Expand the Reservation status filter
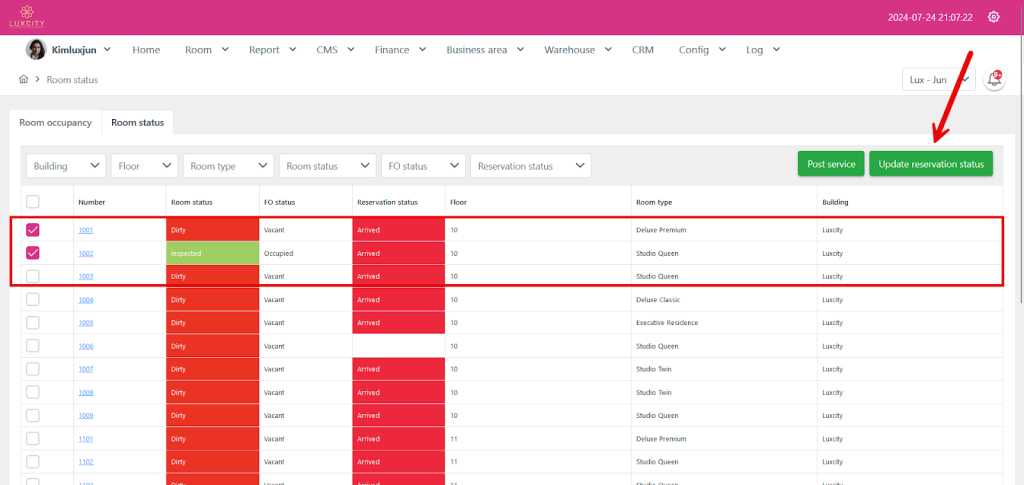The image size is (1024, 485). (529, 166)
